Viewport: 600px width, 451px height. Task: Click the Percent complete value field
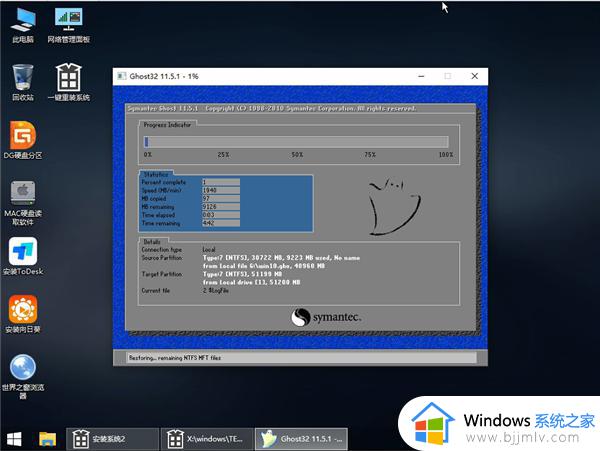pyautogui.click(x=221, y=182)
